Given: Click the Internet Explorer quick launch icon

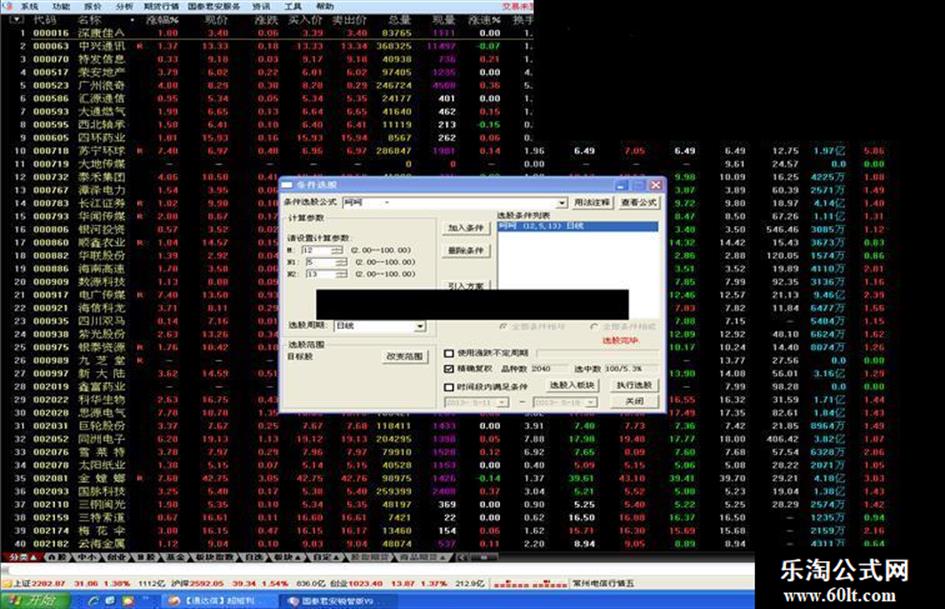Looking at the screenshot, I should (93, 601).
